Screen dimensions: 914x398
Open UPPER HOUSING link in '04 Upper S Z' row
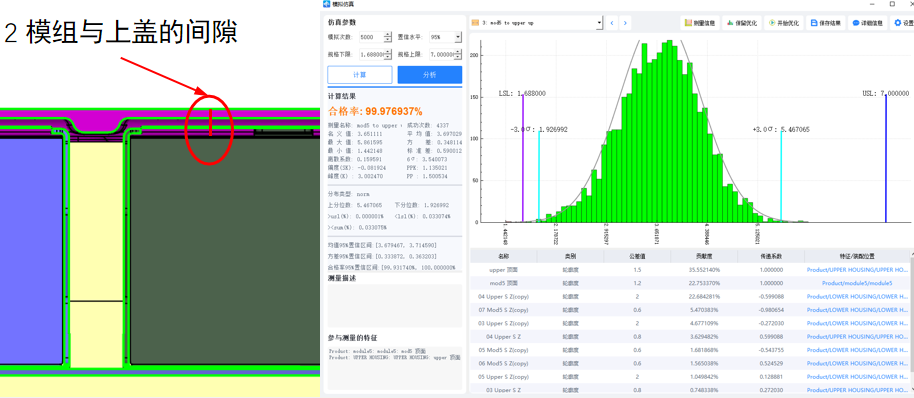[857, 337]
